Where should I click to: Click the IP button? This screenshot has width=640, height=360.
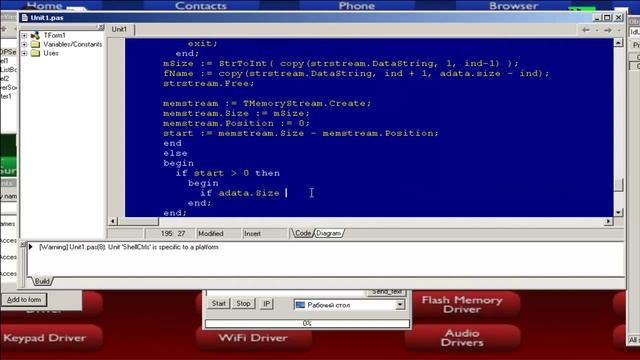point(267,304)
